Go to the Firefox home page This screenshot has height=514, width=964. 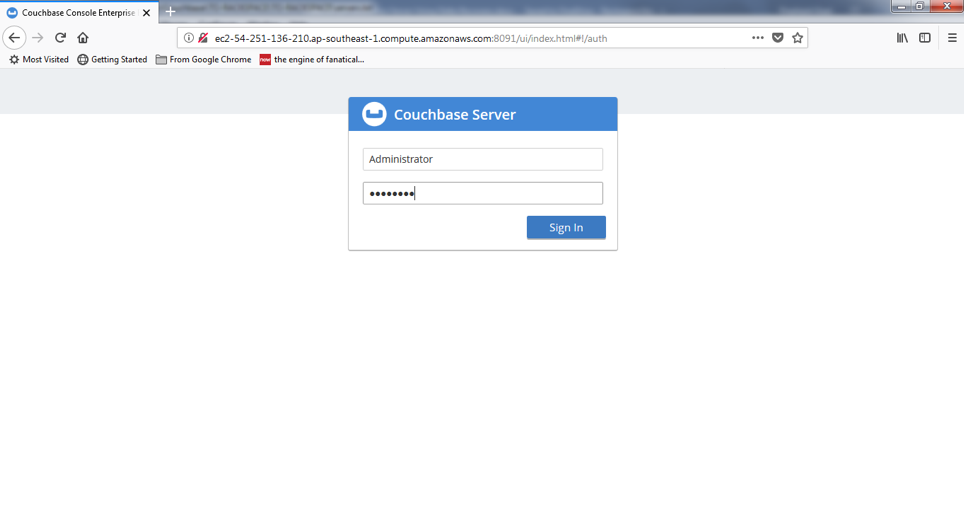pyautogui.click(x=83, y=38)
